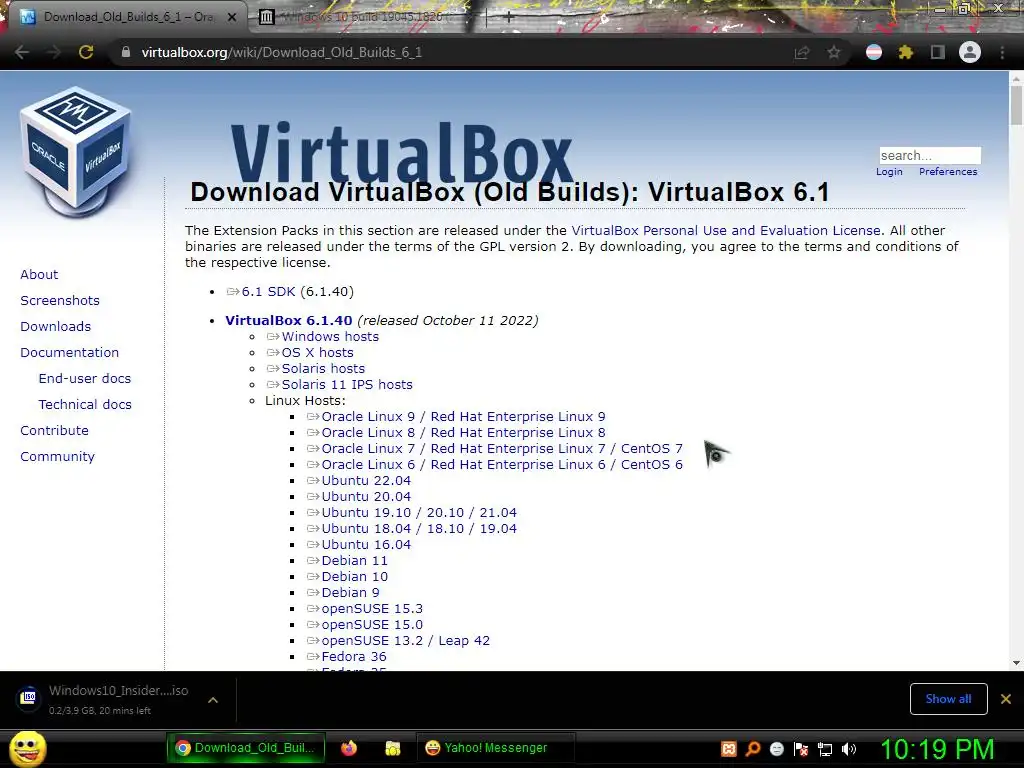Switch to the Download_Old_Builds_6_1 tab
1024x768 pixels.
point(124,17)
